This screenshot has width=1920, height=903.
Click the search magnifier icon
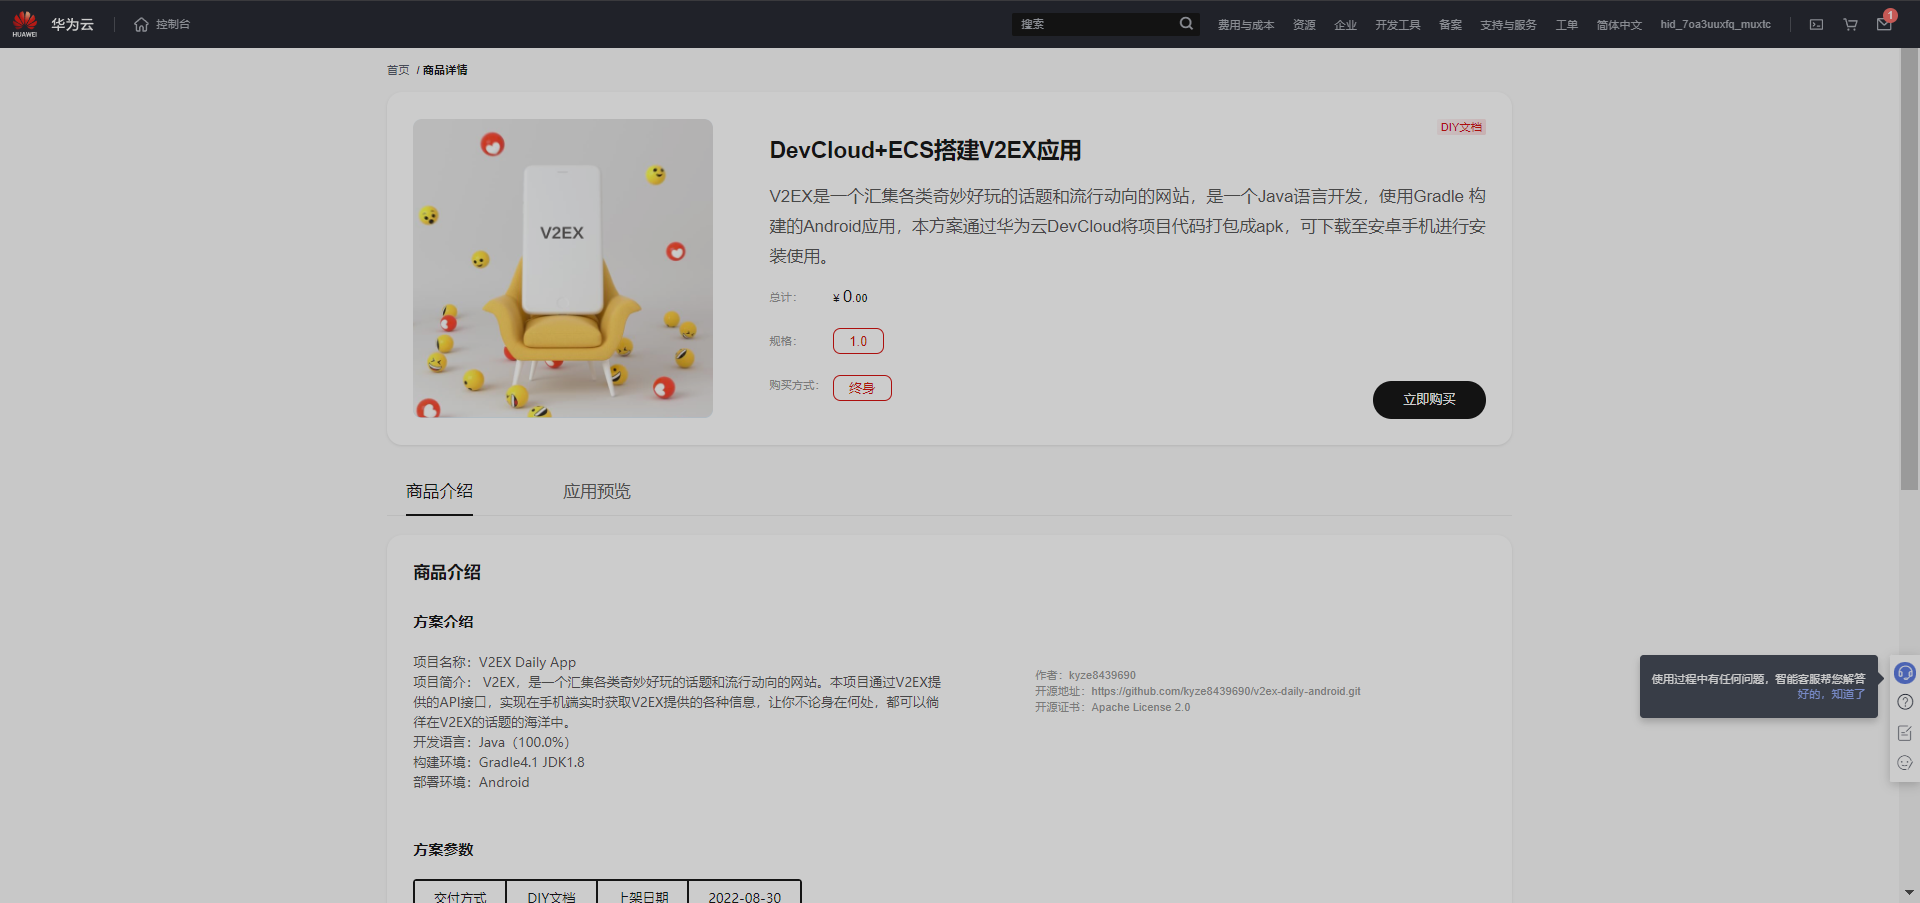point(1186,24)
